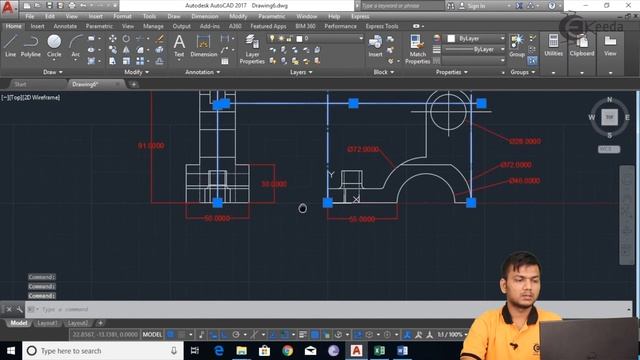This screenshot has width=640, height=360.
Task: Toggle the layer on/off lightbulb icon
Action: pyautogui.click(x=272, y=38)
